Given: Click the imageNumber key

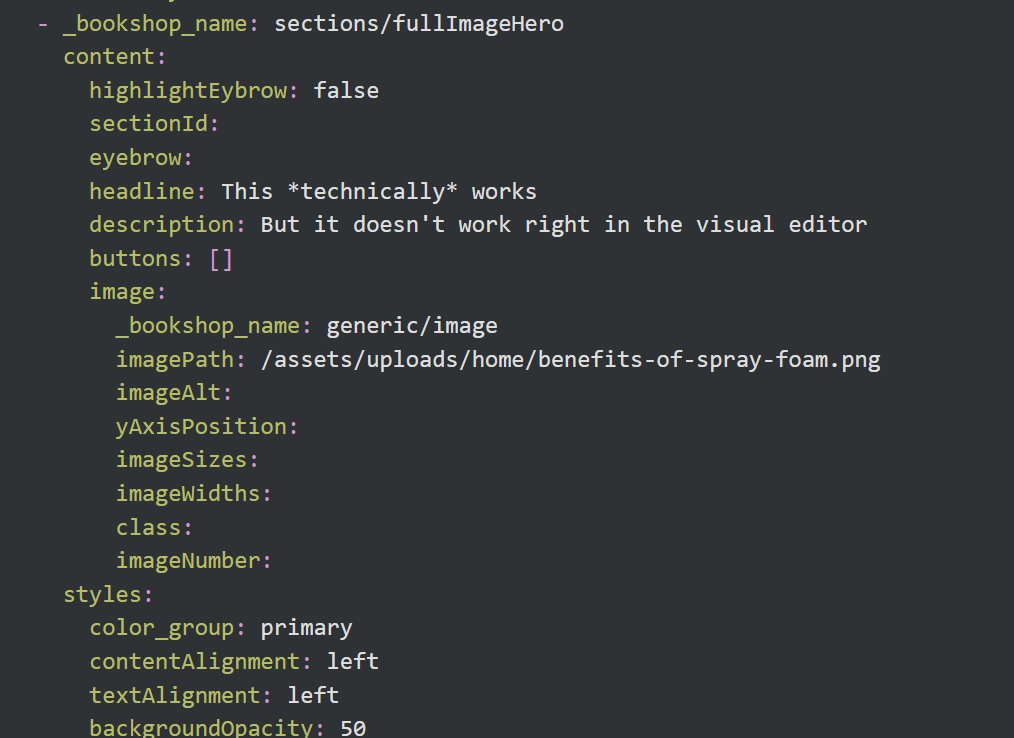Looking at the screenshot, I should click(188, 561).
